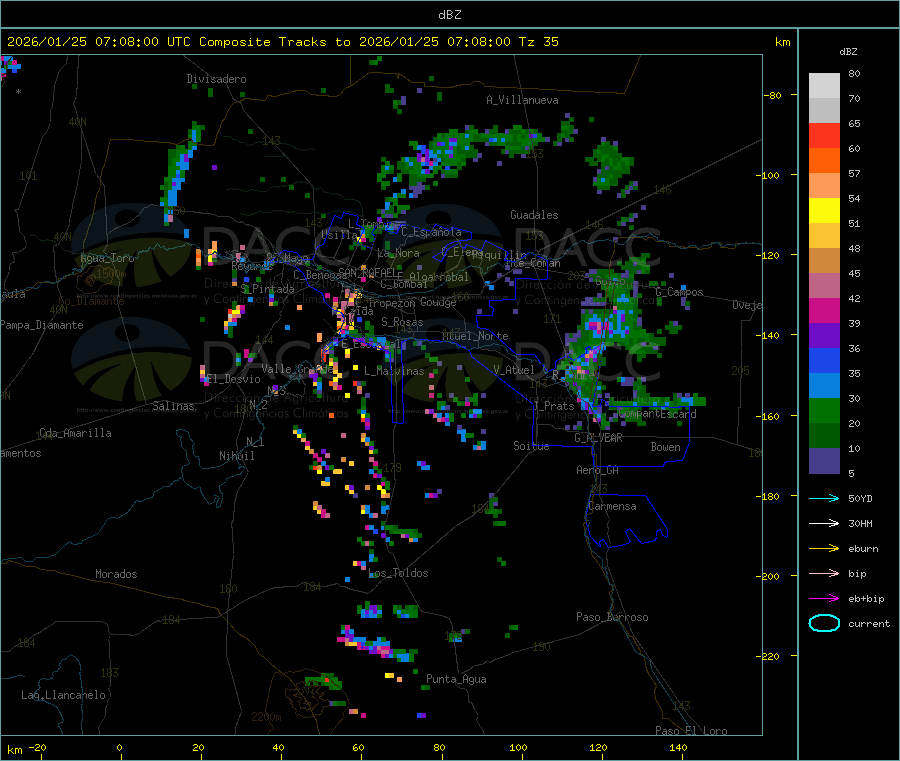Click the pink bip arrow in legend
The image size is (900, 761).
[x=824, y=573]
